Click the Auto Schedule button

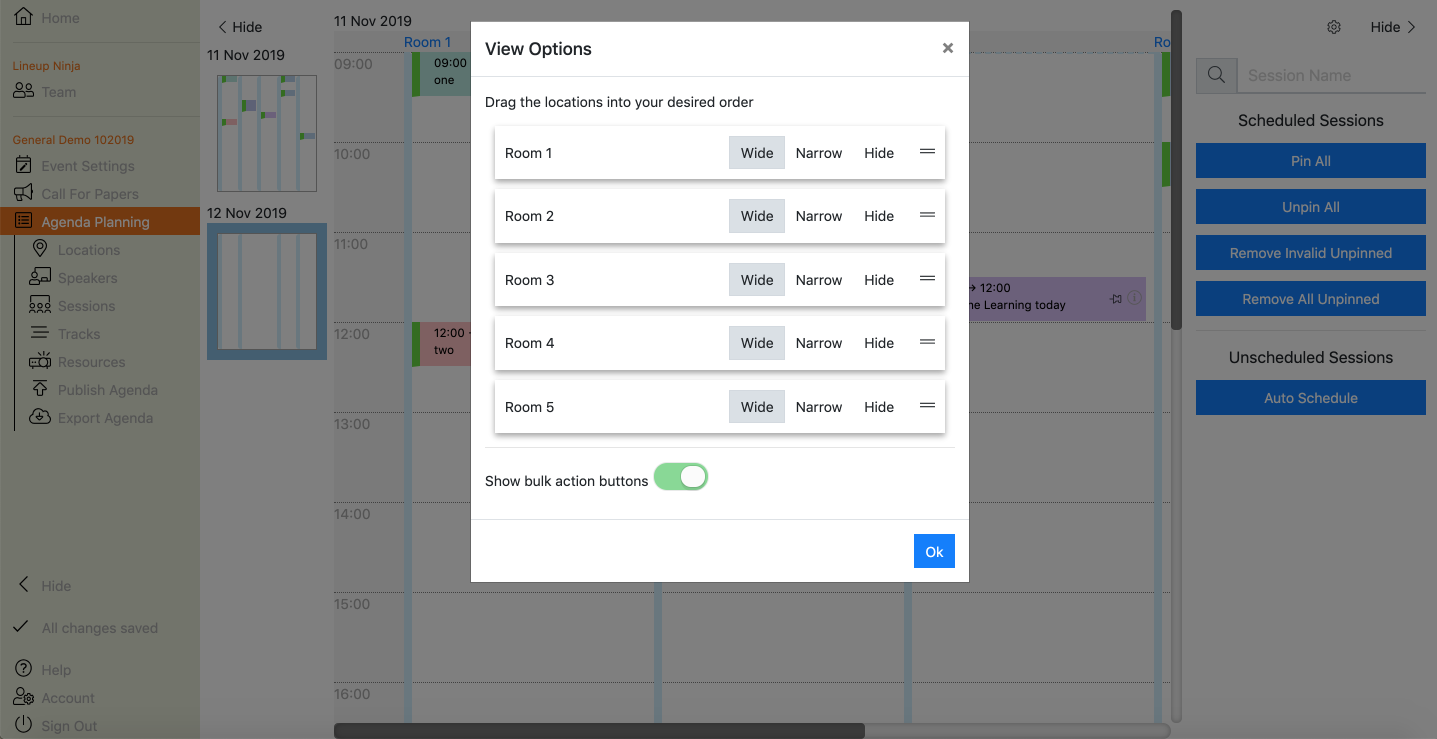(1310, 397)
